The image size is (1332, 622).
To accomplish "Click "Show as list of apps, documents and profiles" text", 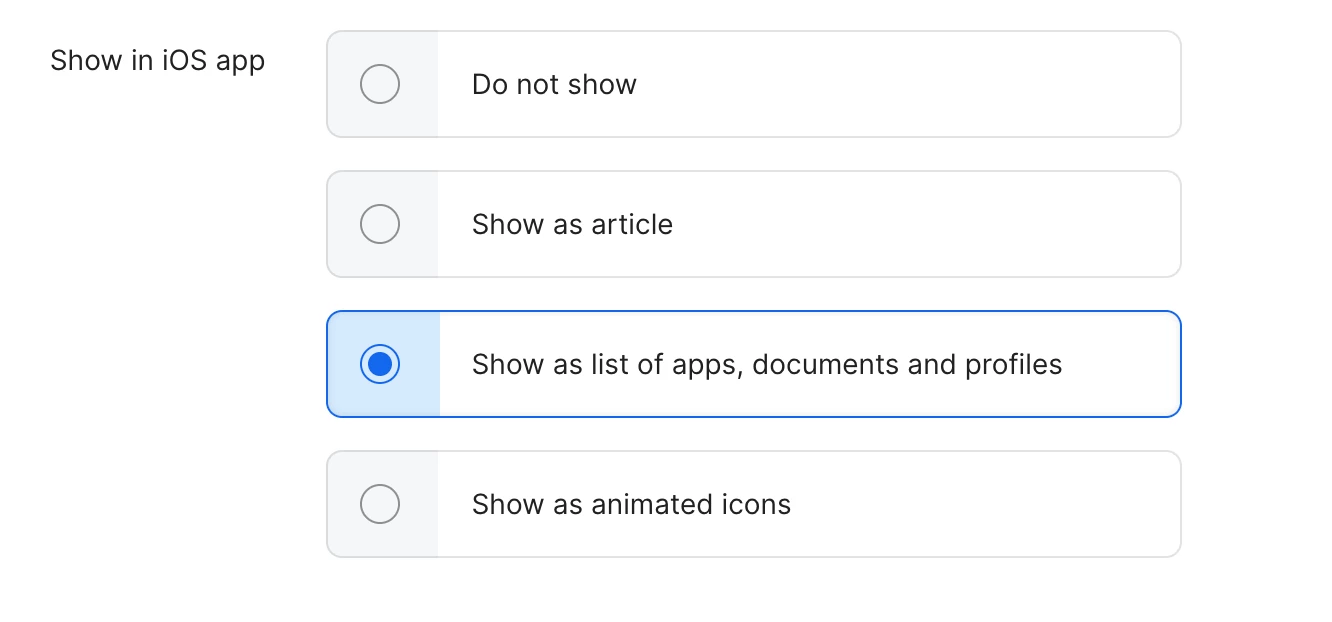I will [x=766, y=364].
